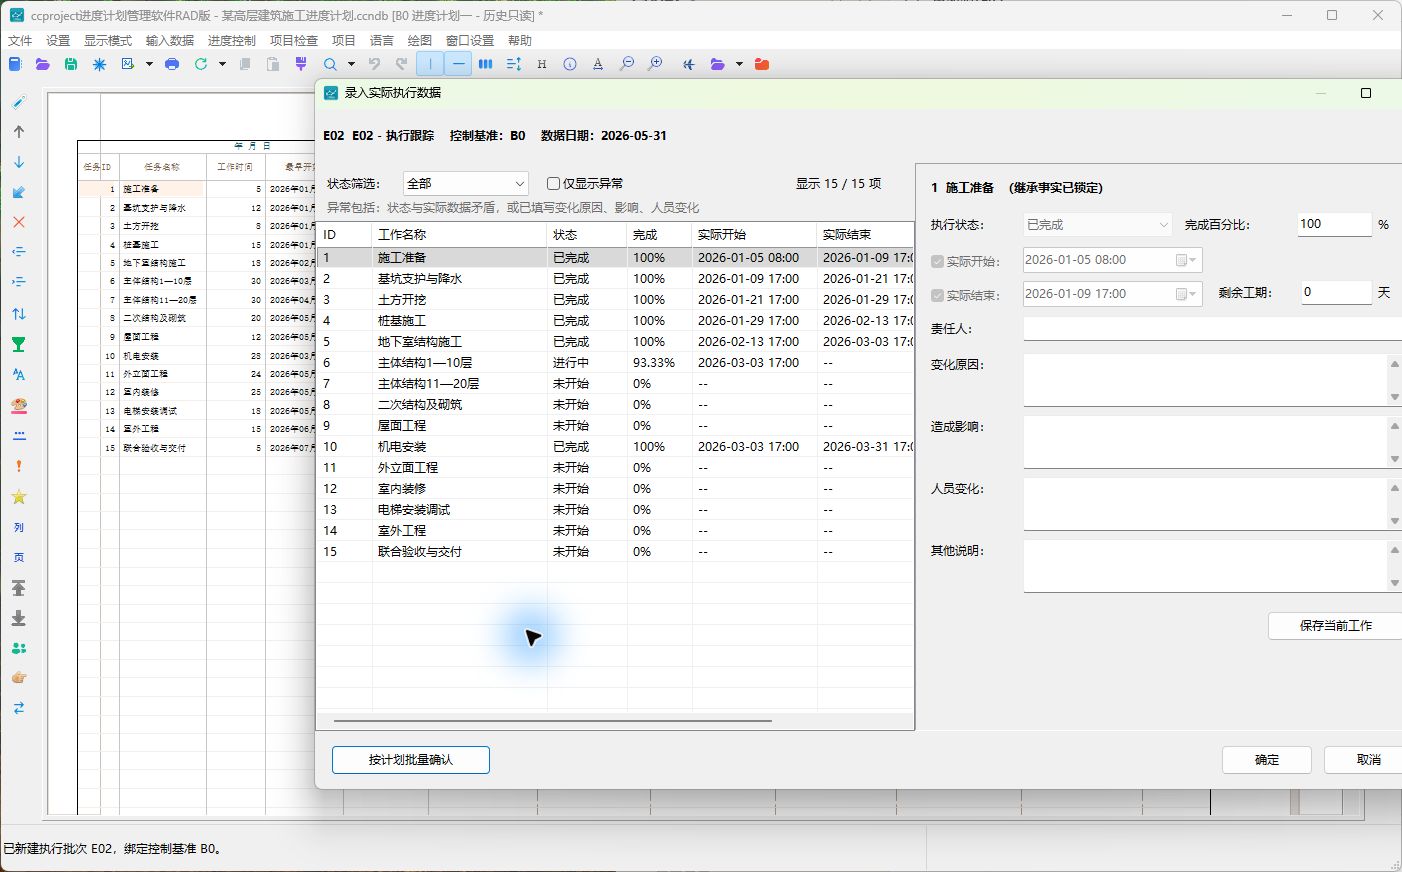The image size is (1402, 872).
Task: Open the 项目检查 menu
Action: [x=294, y=41]
